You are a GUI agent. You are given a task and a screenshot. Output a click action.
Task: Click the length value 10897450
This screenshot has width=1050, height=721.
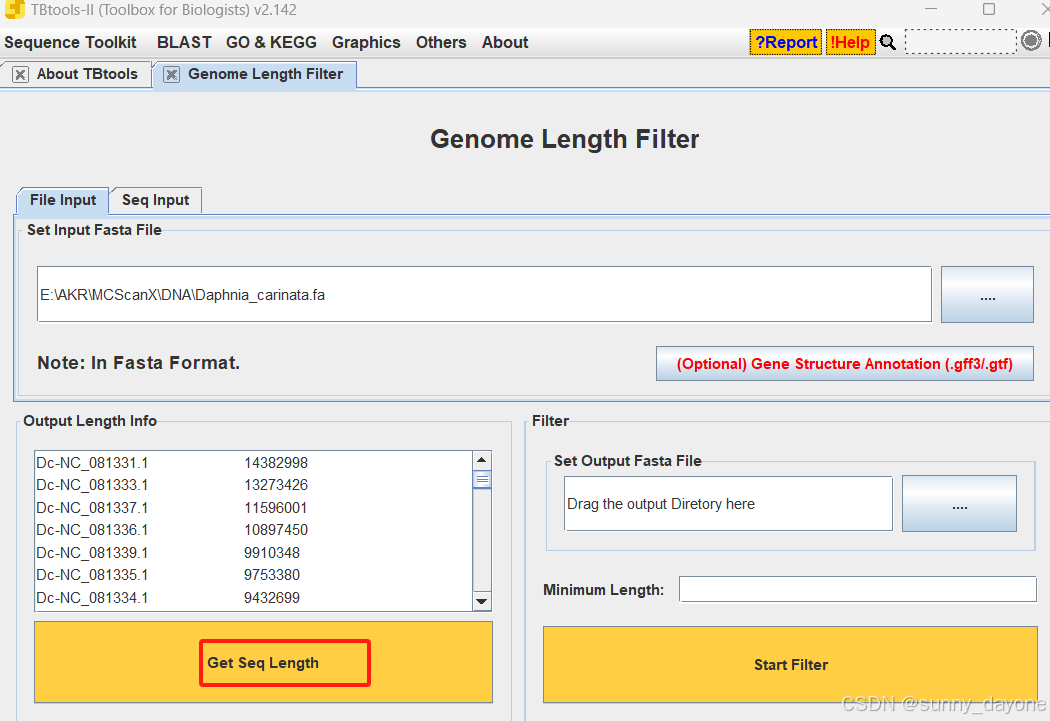click(276, 530)
